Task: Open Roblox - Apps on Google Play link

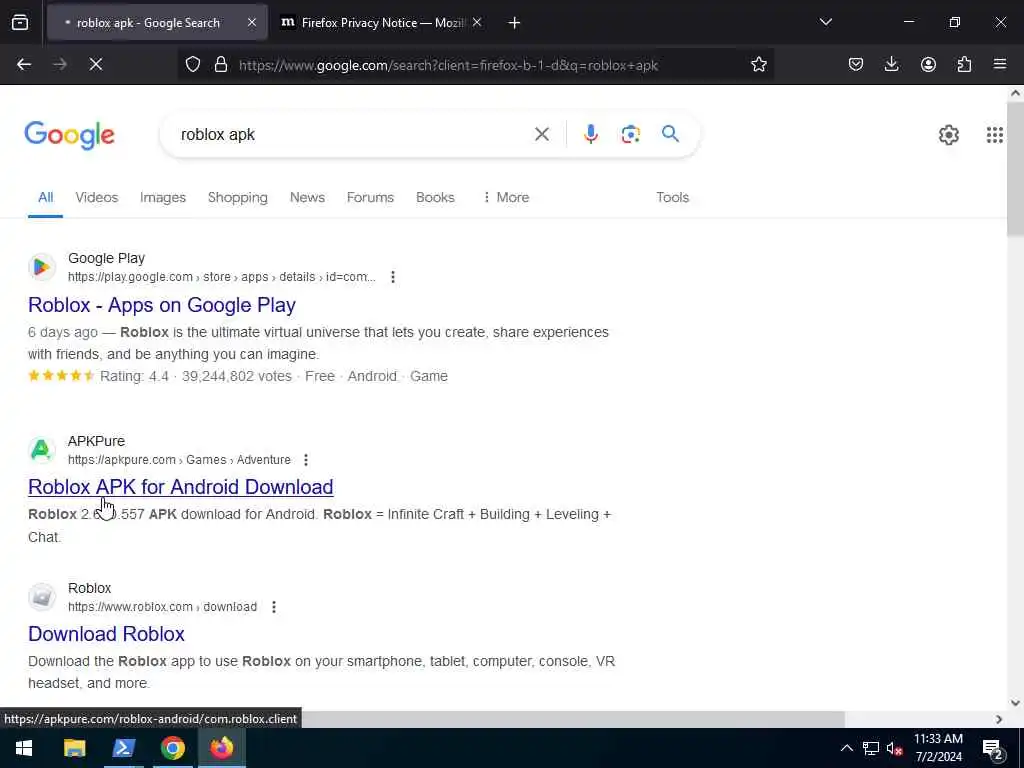Action: pyautogui.click(x=162, y=305)
